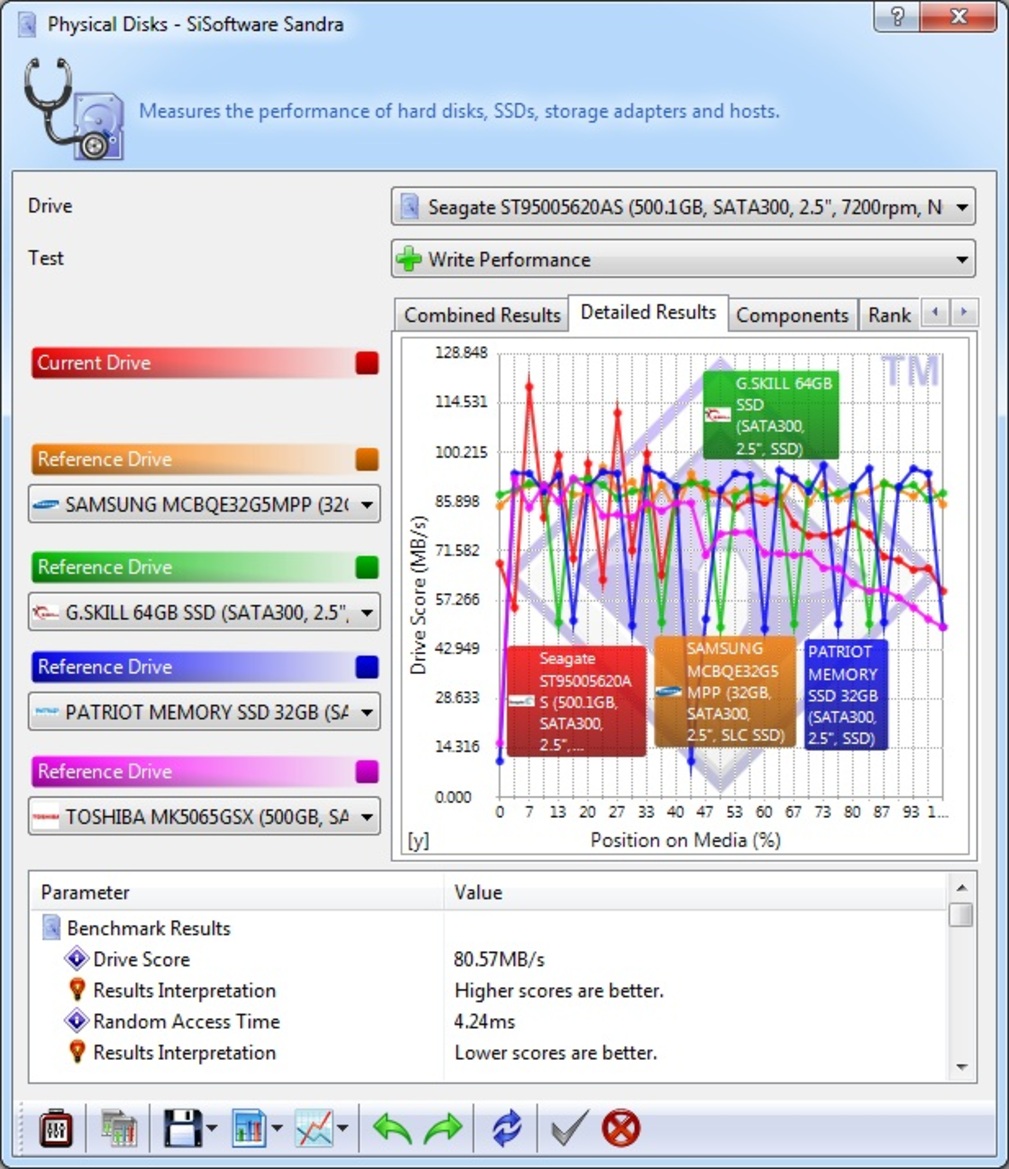Open the G.SKILL 64GB SSD reference dropdown
The height and width of the screenshot is (1169, 1009).
point(204,612)
